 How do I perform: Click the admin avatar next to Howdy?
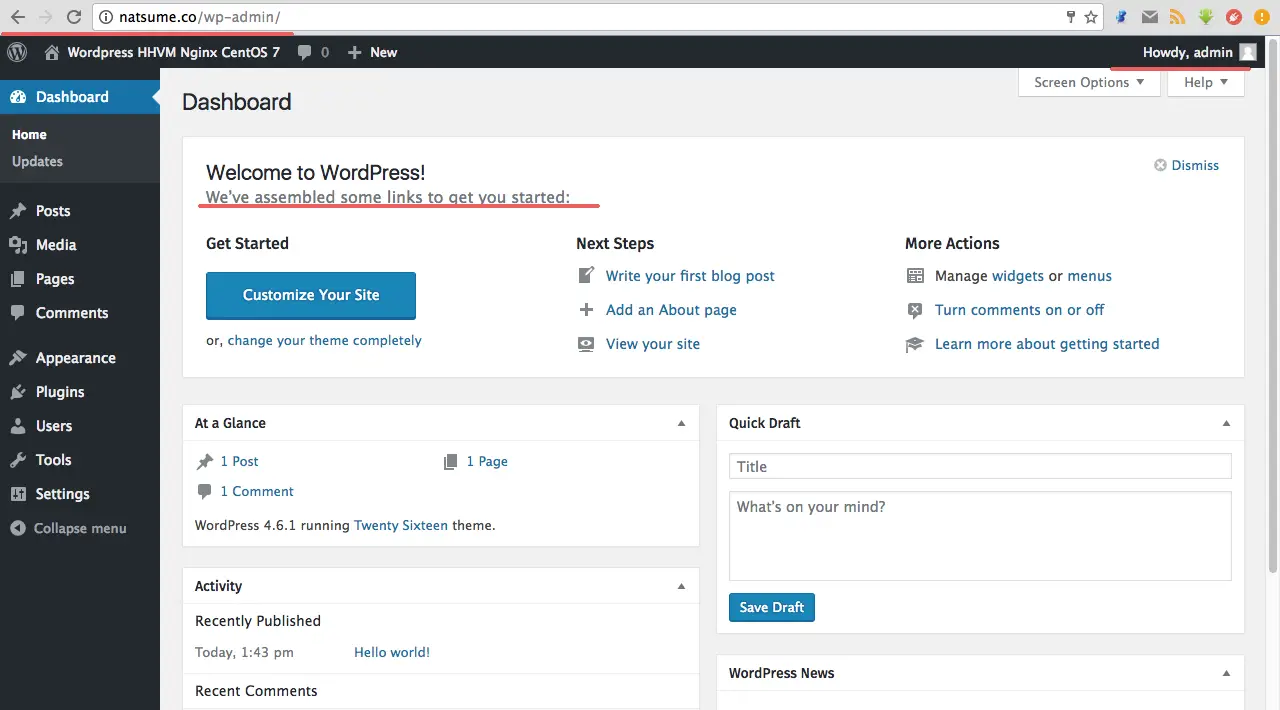(1247, 52)
